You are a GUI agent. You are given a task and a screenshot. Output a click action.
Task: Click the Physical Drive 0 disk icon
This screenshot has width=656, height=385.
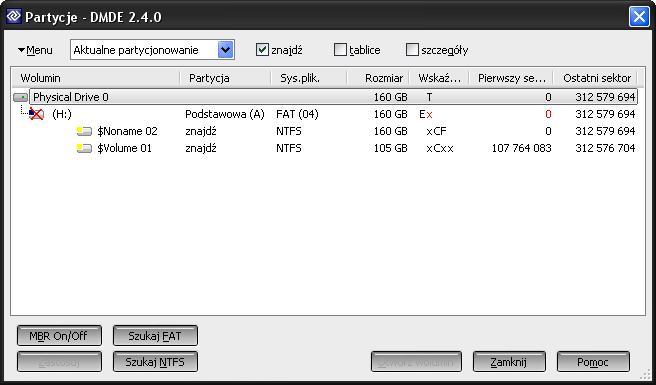(20, 98)
